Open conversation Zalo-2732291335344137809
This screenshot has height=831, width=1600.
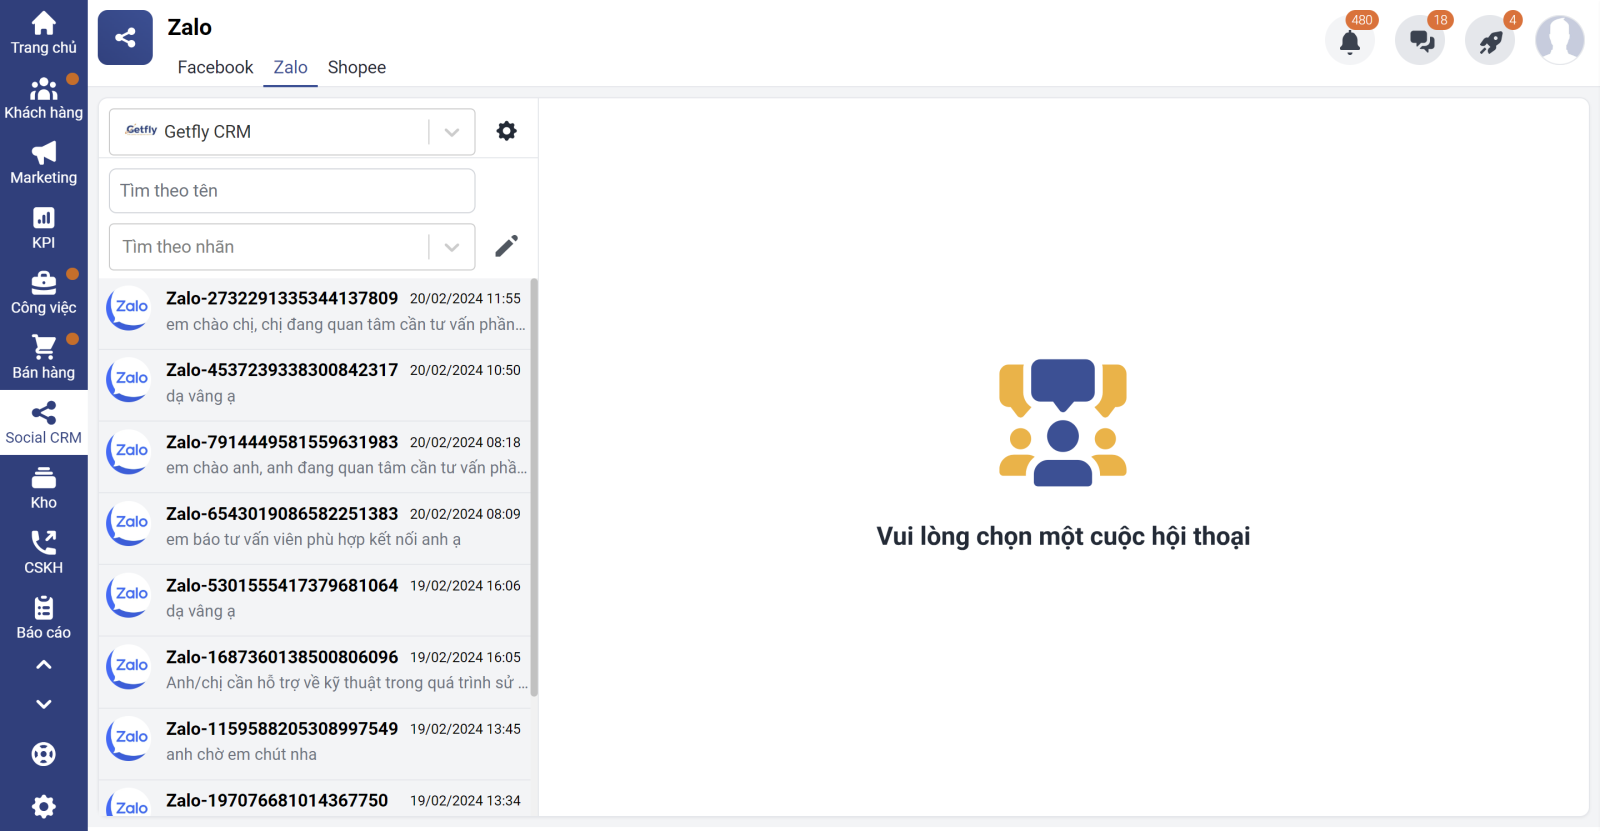click(x=316, y=313)
